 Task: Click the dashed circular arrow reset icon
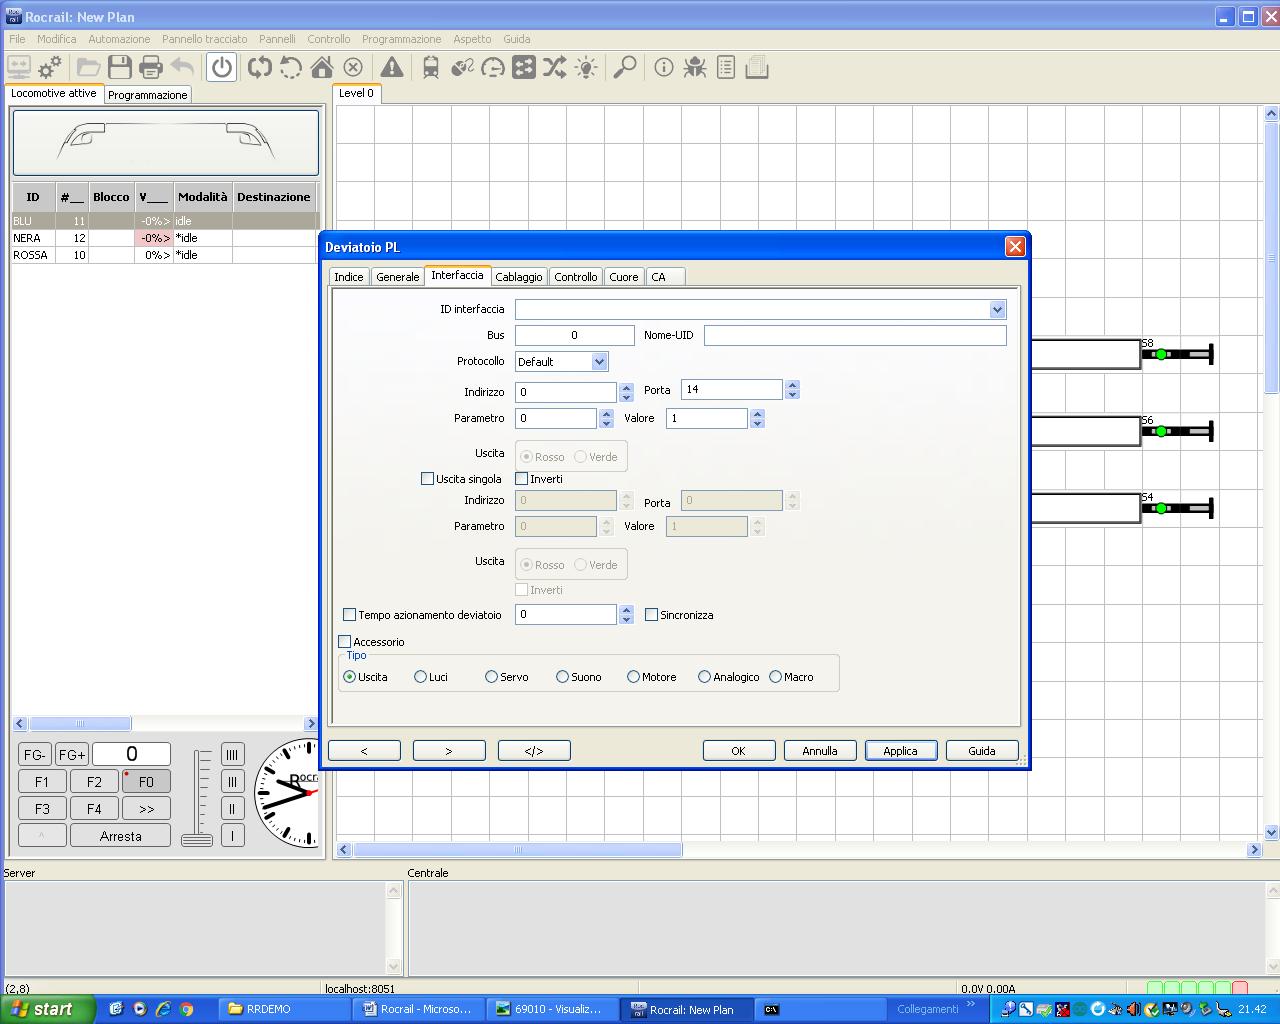[291, 67]
